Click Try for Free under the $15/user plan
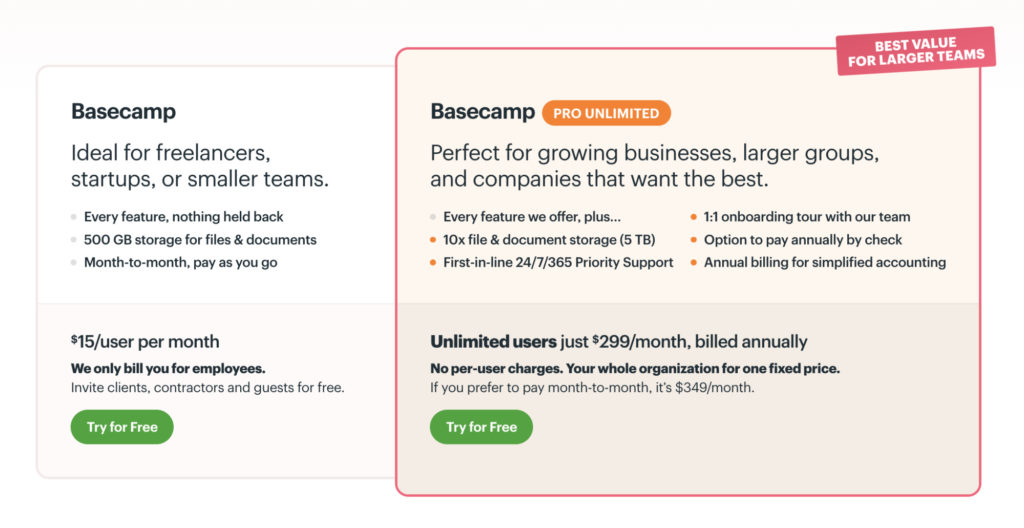1024x528 pixels. tap(122, 427)
